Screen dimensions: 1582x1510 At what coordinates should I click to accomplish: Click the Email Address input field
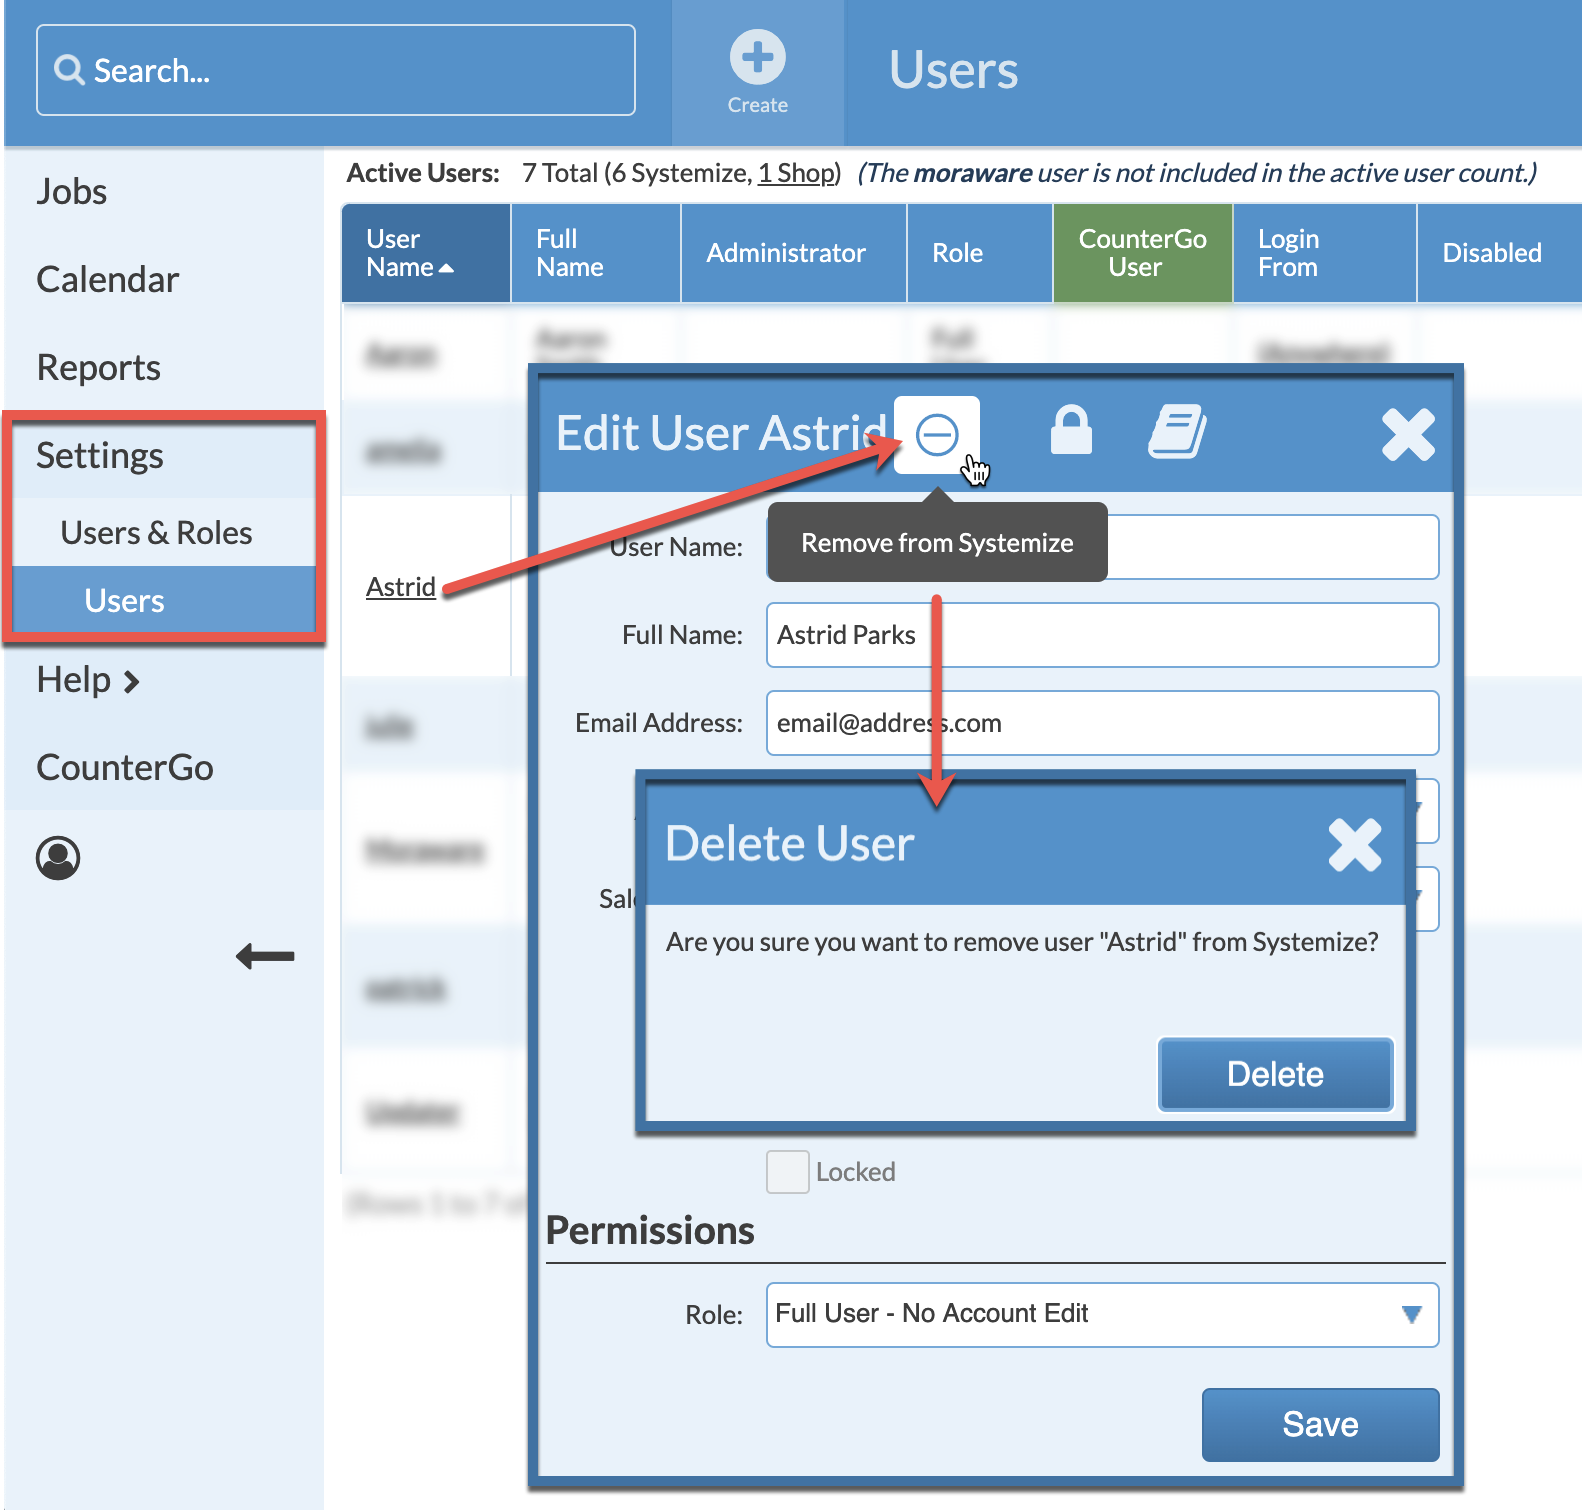pos(1102,723)
